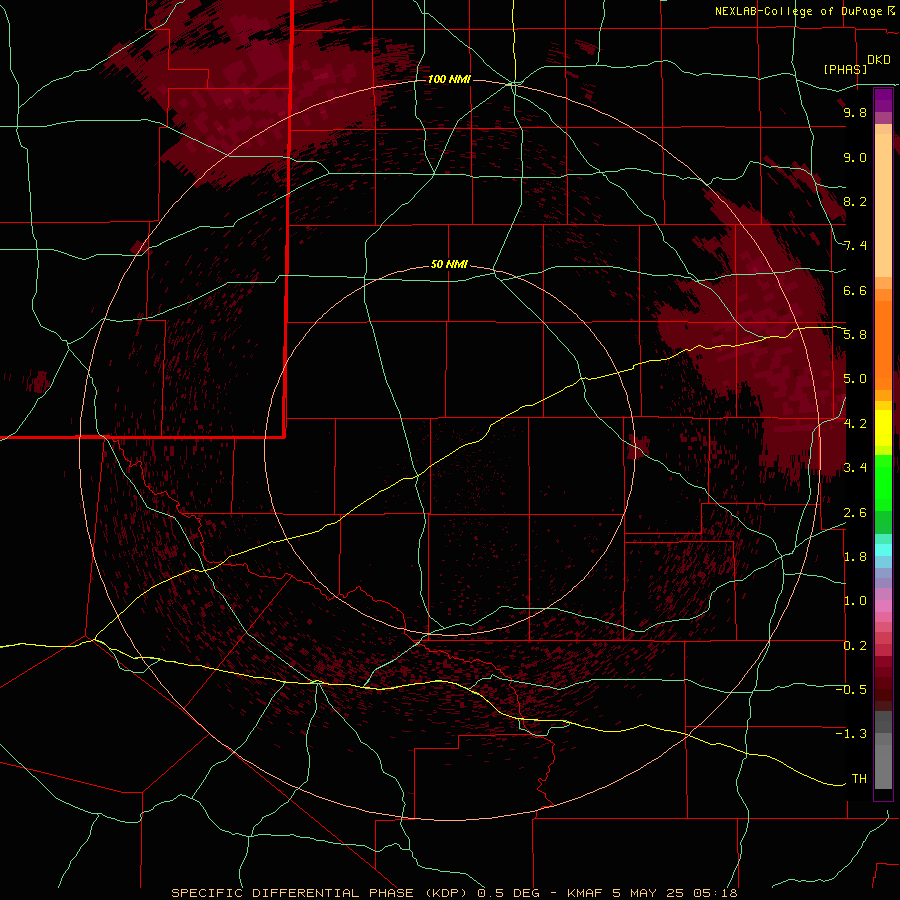Click the gray swatch at bottom of color bar
The height and width of the screenshot is (900, 900).
point(883,769)
